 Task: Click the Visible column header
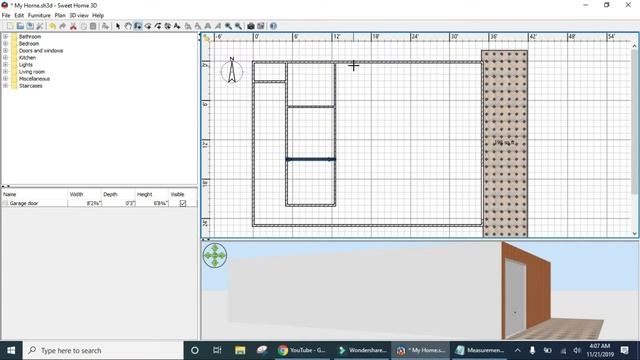click(183, 194)
